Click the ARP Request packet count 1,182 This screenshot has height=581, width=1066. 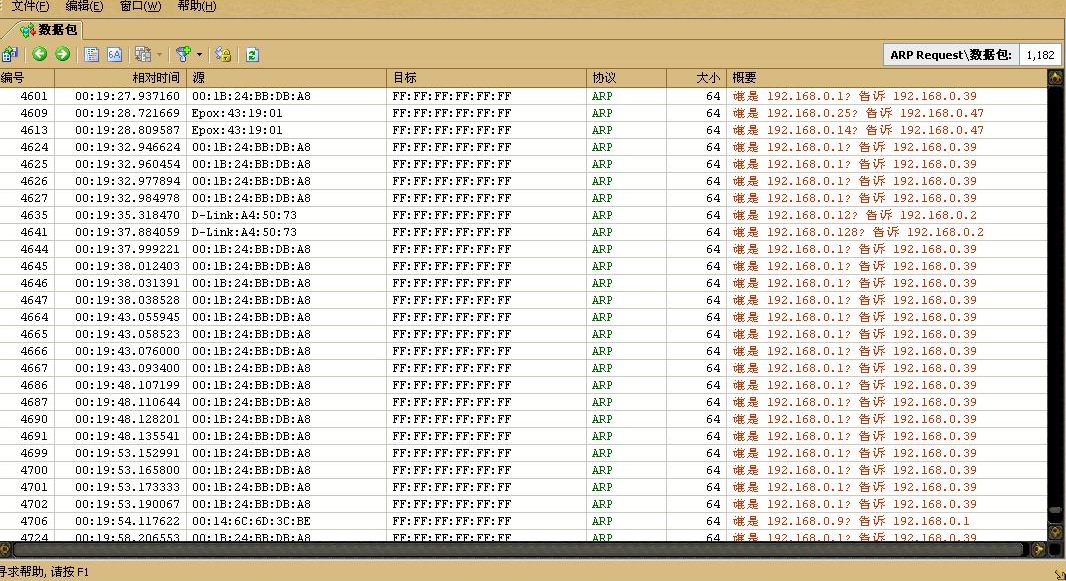coord(1040,55)
